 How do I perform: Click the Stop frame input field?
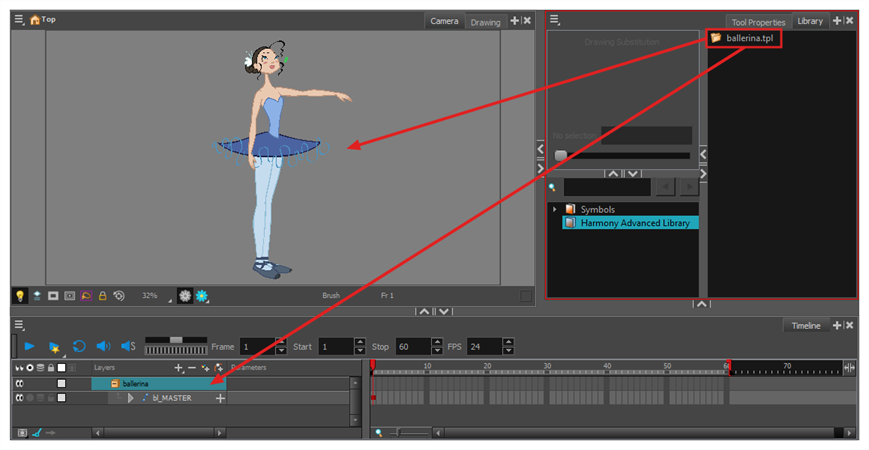point(412,346)
